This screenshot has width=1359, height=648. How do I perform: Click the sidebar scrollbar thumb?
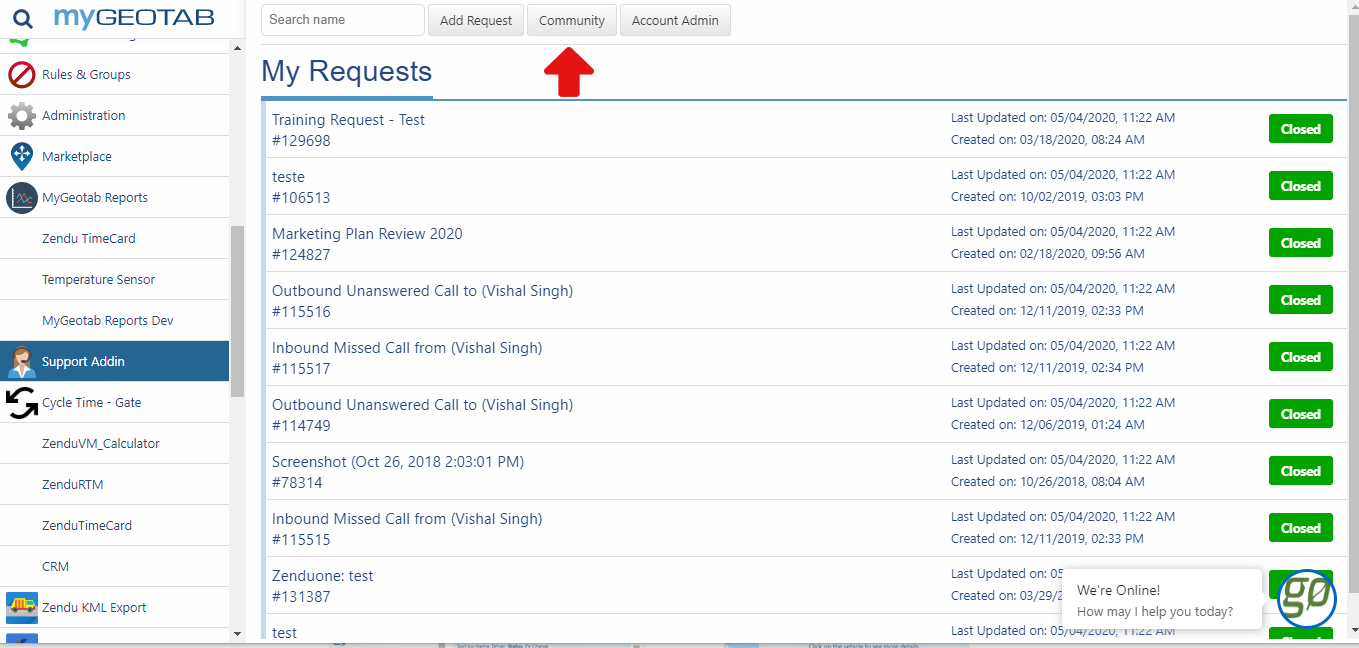[x=237, y=311]
